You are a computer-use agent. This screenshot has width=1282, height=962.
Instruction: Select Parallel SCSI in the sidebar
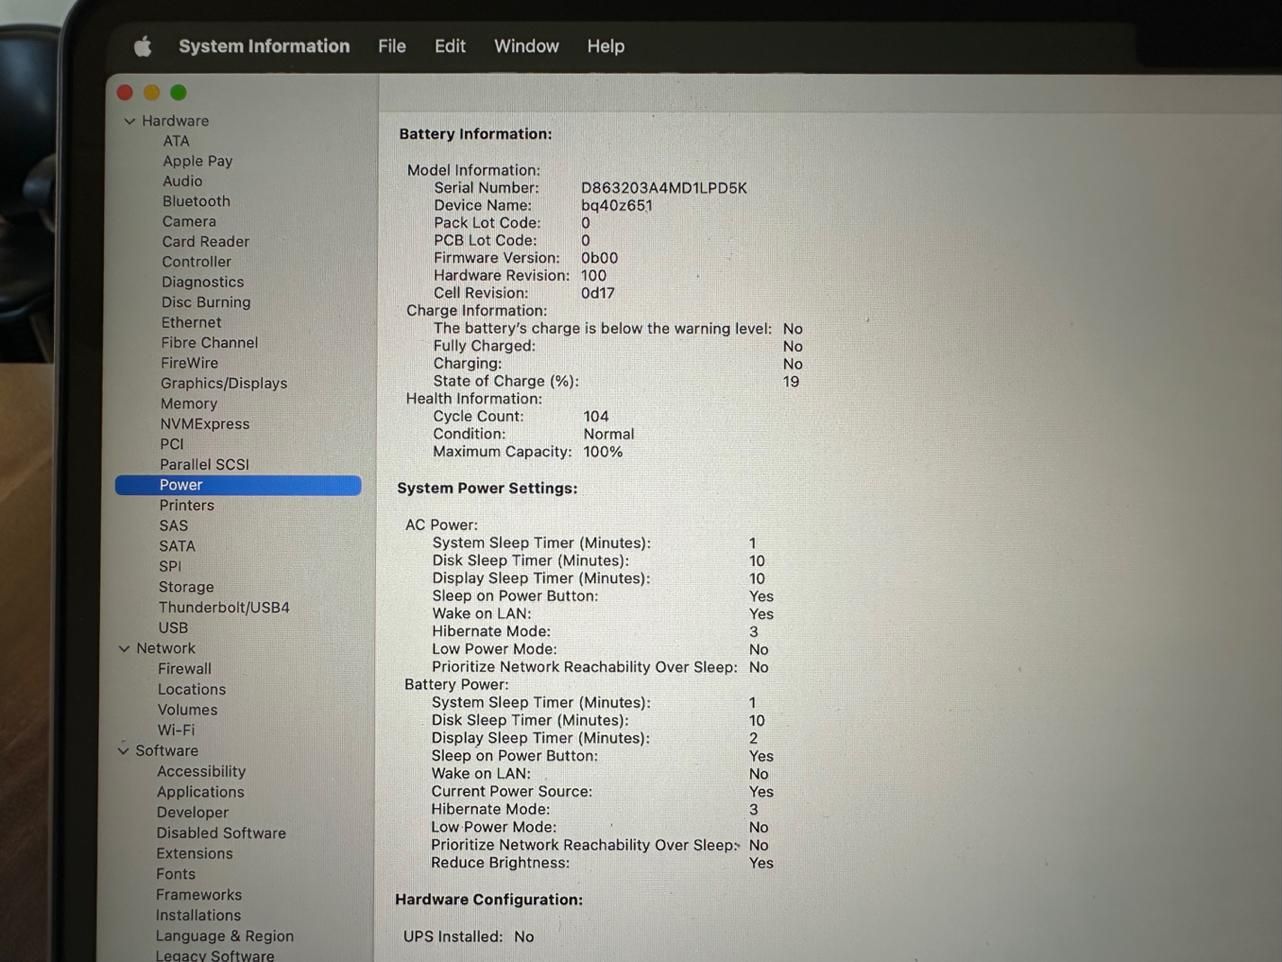(204, 464)
